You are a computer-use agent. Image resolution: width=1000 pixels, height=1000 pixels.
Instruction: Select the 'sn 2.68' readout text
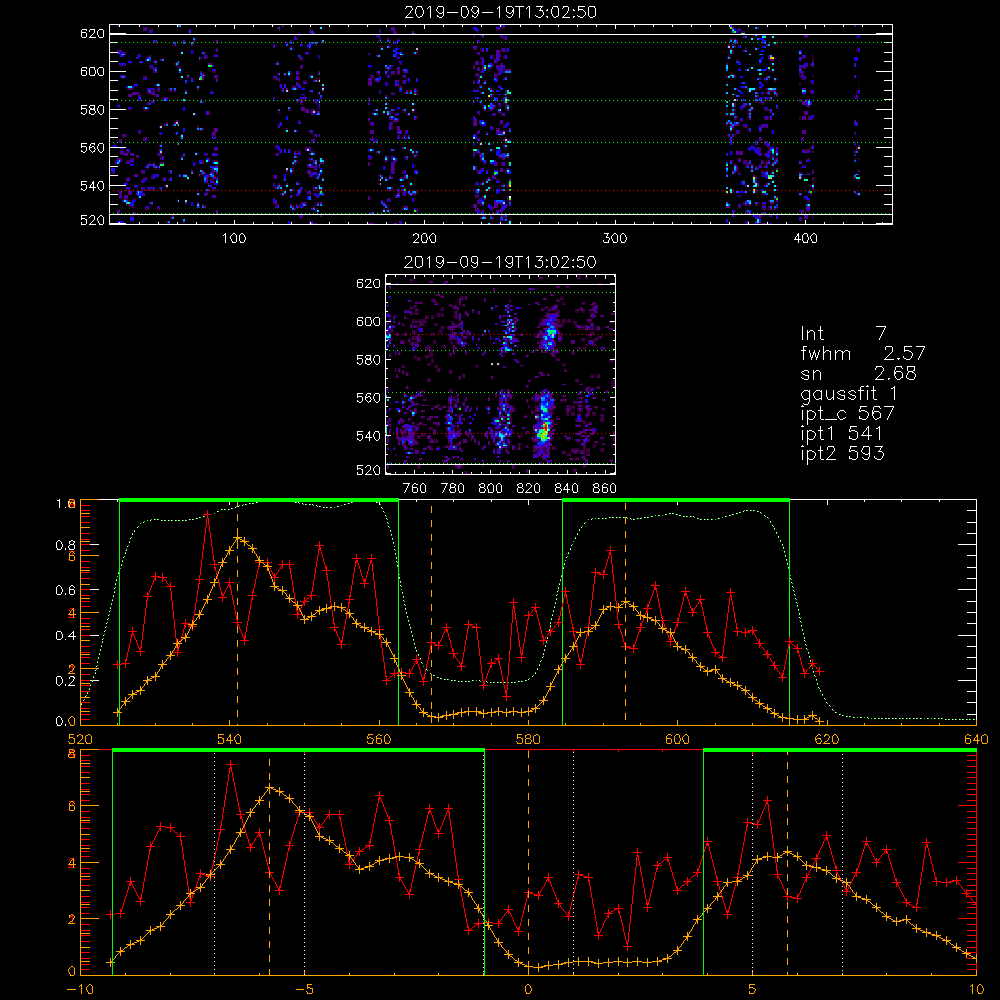click(858, 373)
